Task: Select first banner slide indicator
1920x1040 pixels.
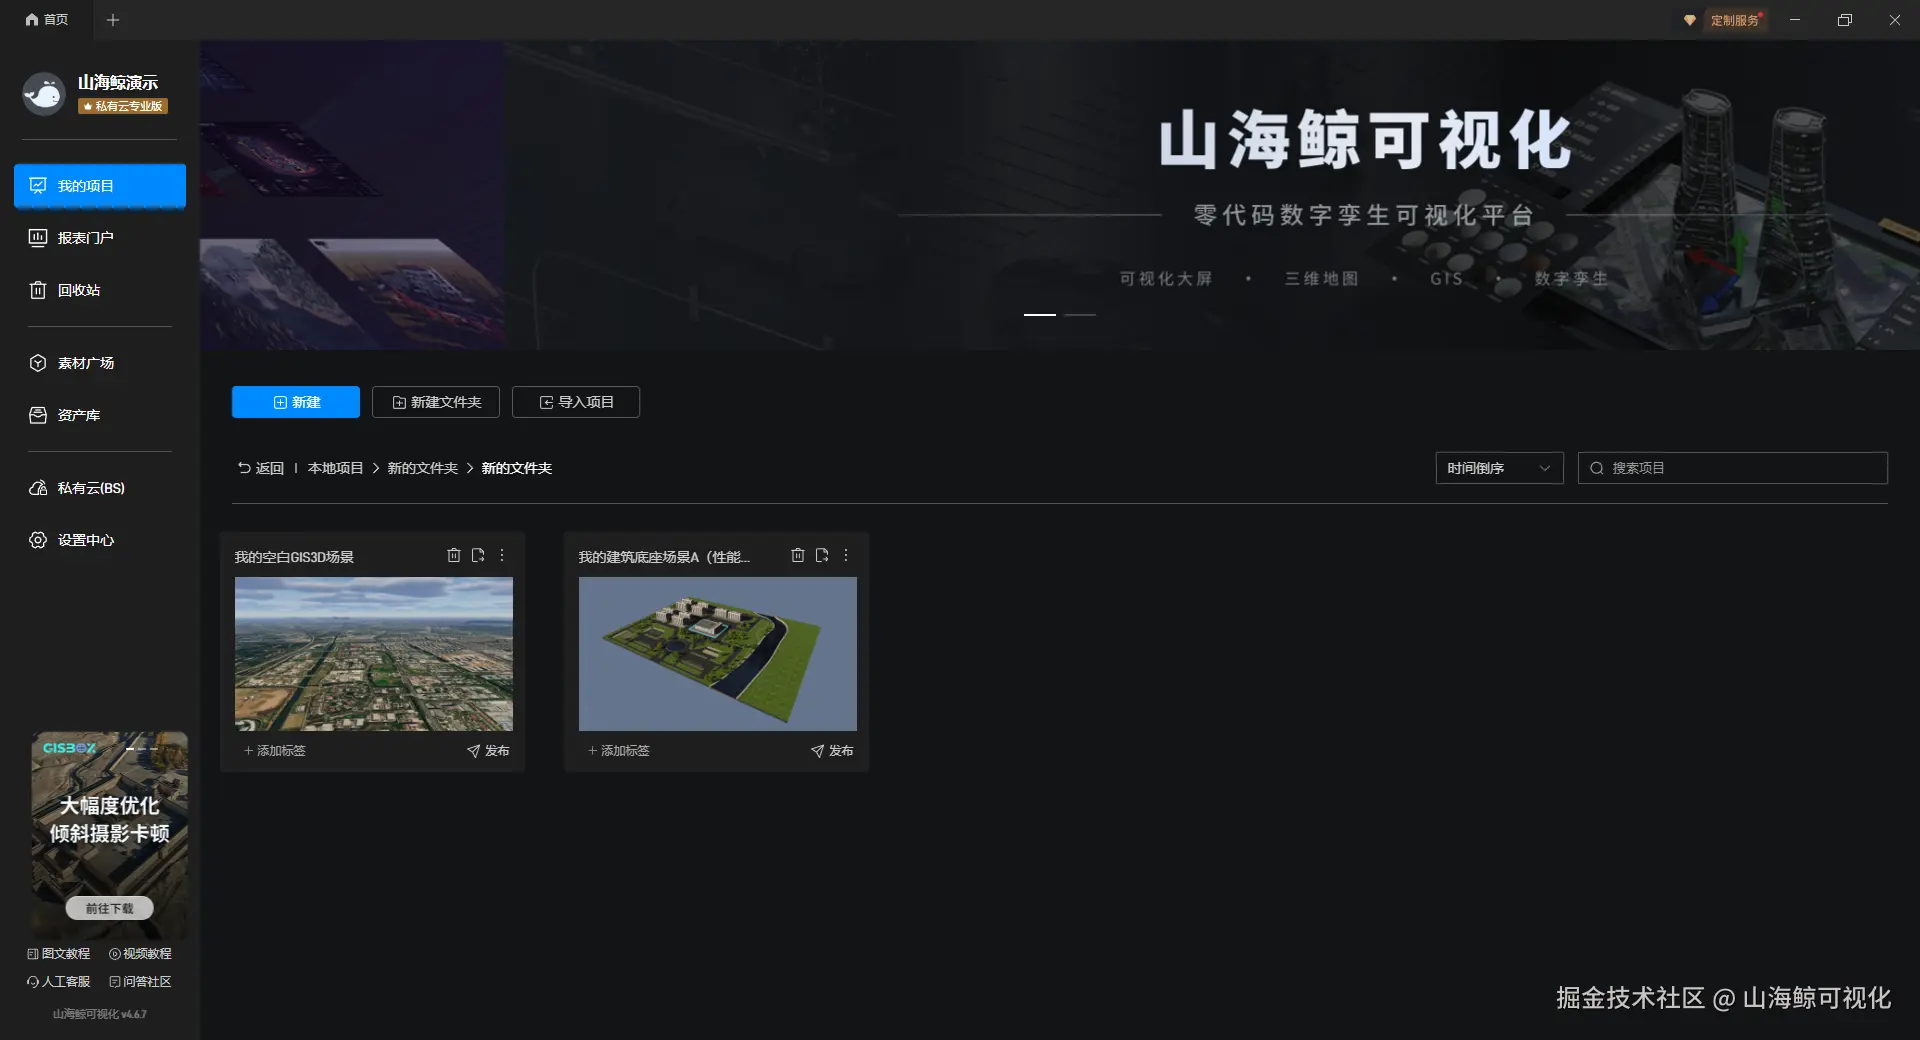Action: coord(1040,314)
